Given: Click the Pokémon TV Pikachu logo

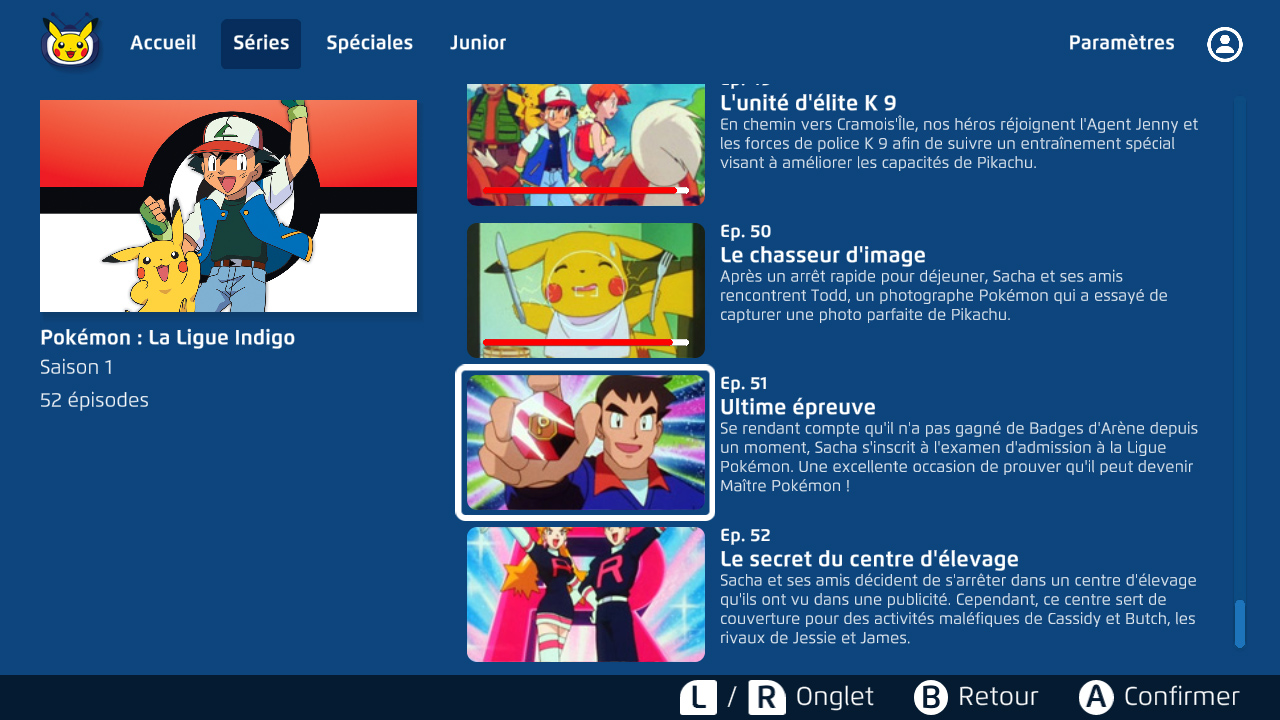Looking at the screenshot, I should (70, 43).
